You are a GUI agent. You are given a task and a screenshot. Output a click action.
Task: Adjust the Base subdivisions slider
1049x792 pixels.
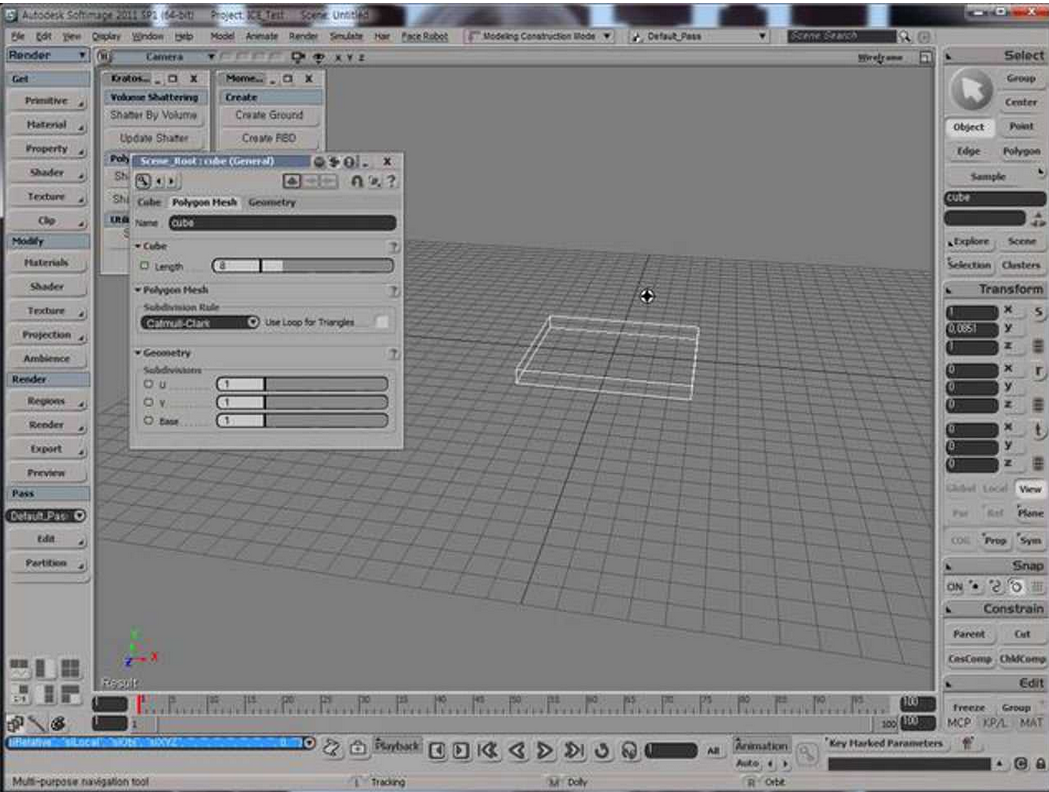pos(302,420)
